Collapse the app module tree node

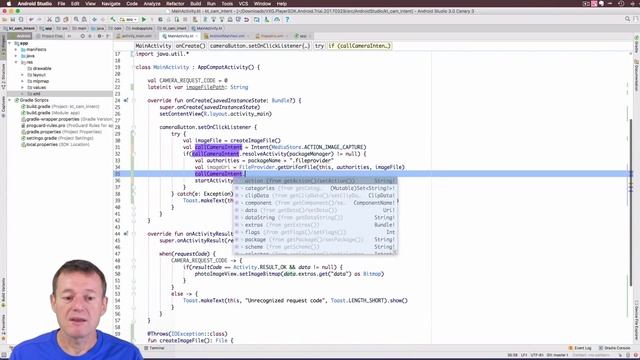(10, 43)
